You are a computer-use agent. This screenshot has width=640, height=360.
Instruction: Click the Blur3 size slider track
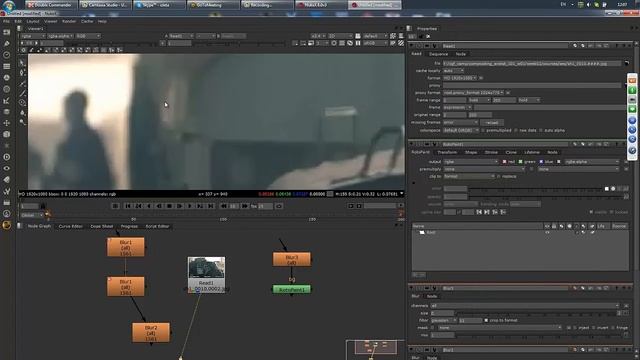[537, 313]
